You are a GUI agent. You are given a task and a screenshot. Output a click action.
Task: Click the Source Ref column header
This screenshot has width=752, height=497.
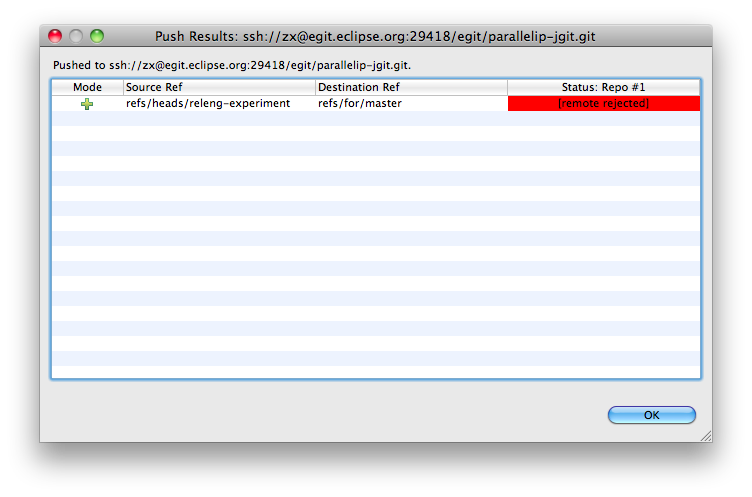point(219,87)
